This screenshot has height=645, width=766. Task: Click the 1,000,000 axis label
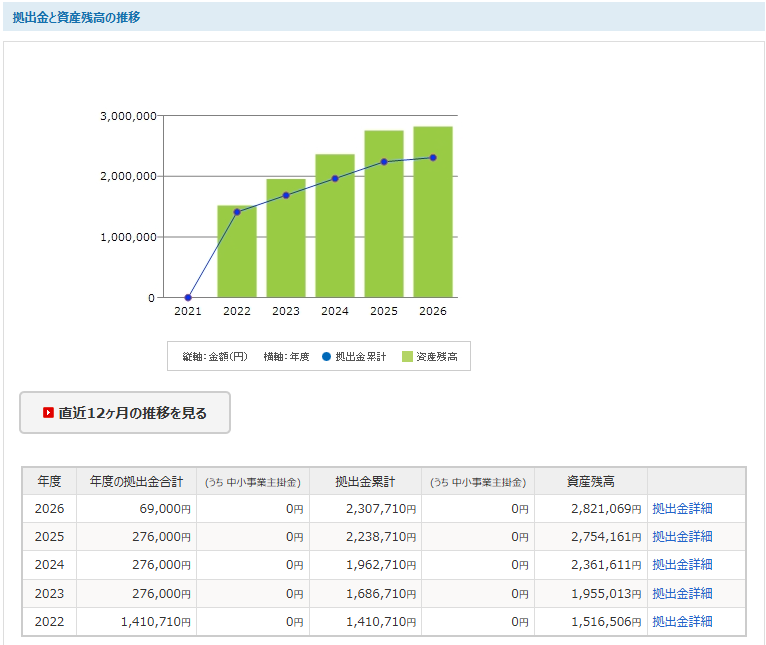pos(128,237)
